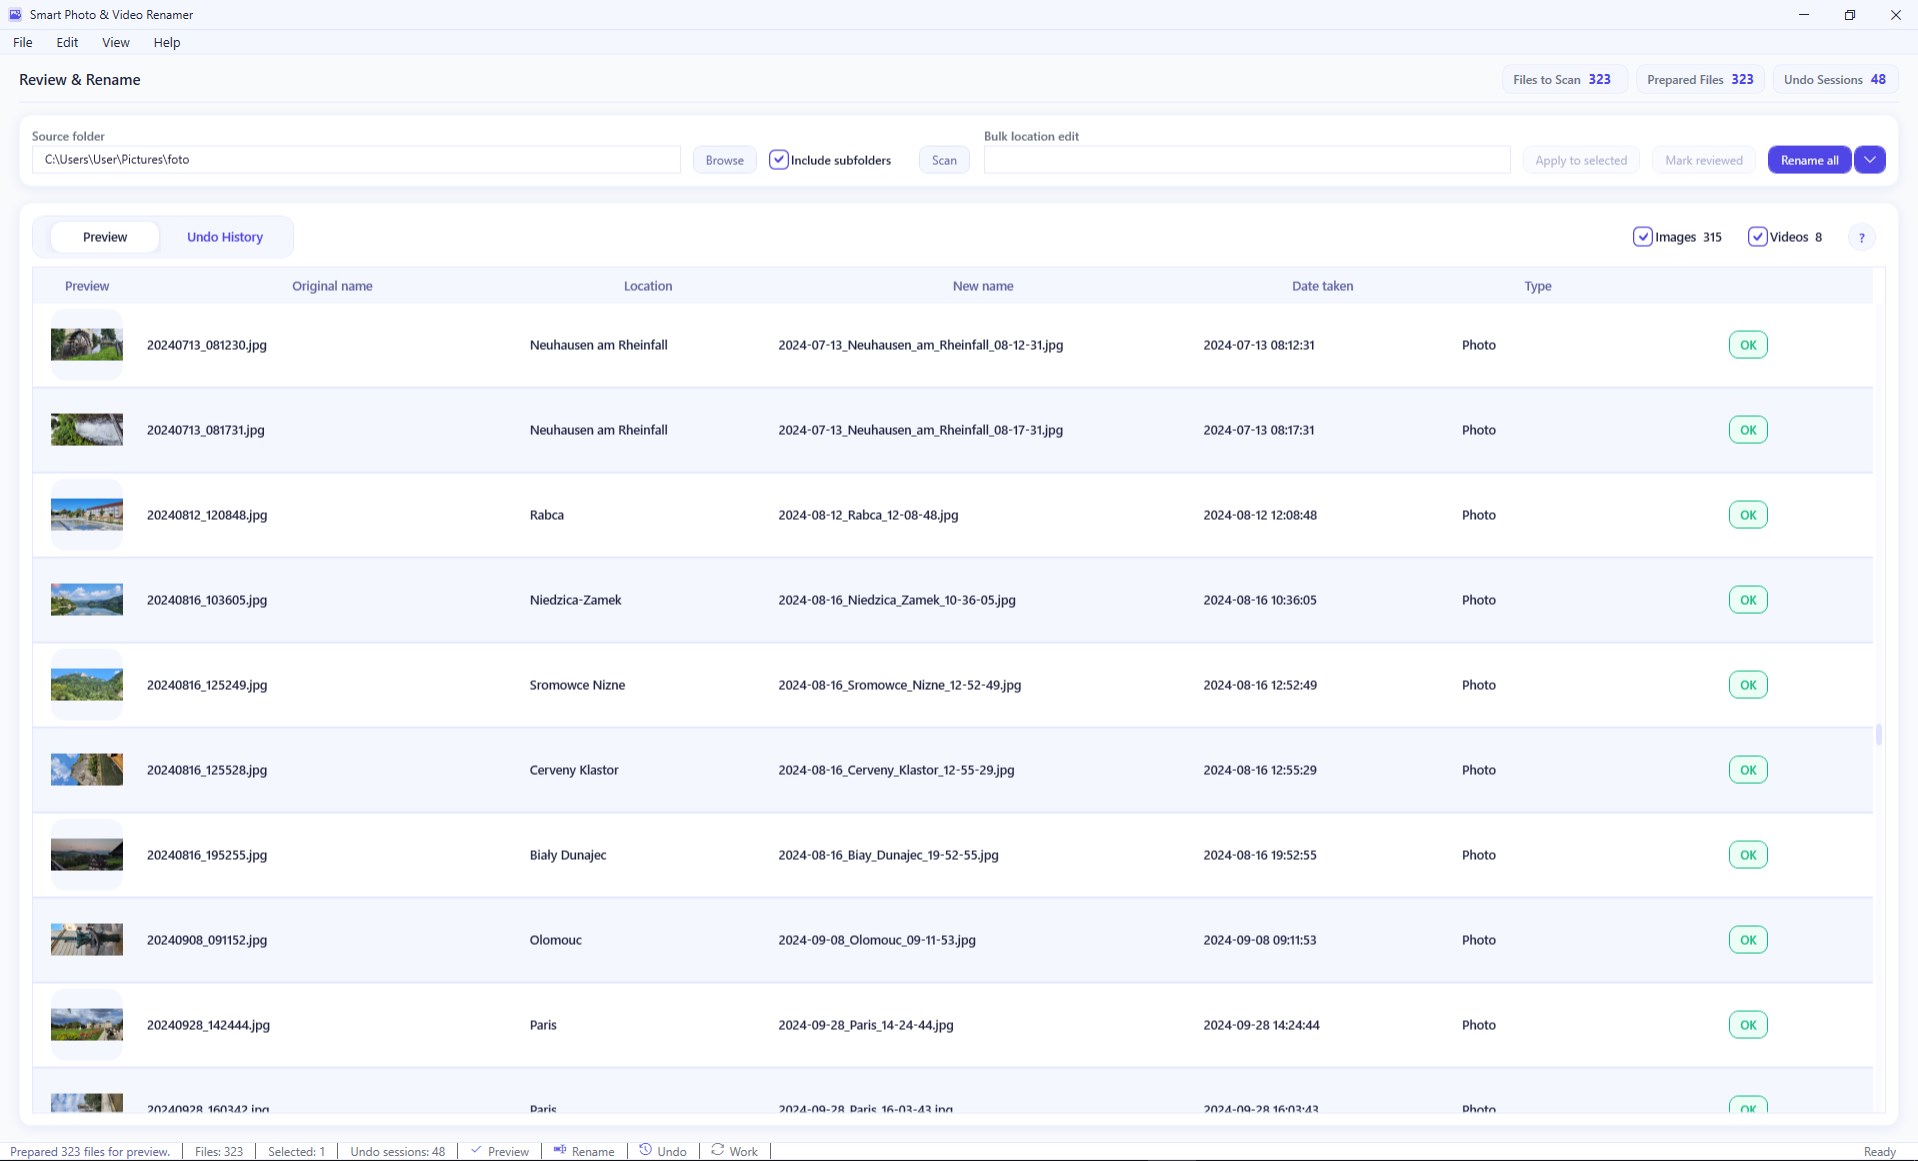The width and height of the screenshot is (1918, 1161).
Task: Click the Original name column header
Action: [332, 286]
